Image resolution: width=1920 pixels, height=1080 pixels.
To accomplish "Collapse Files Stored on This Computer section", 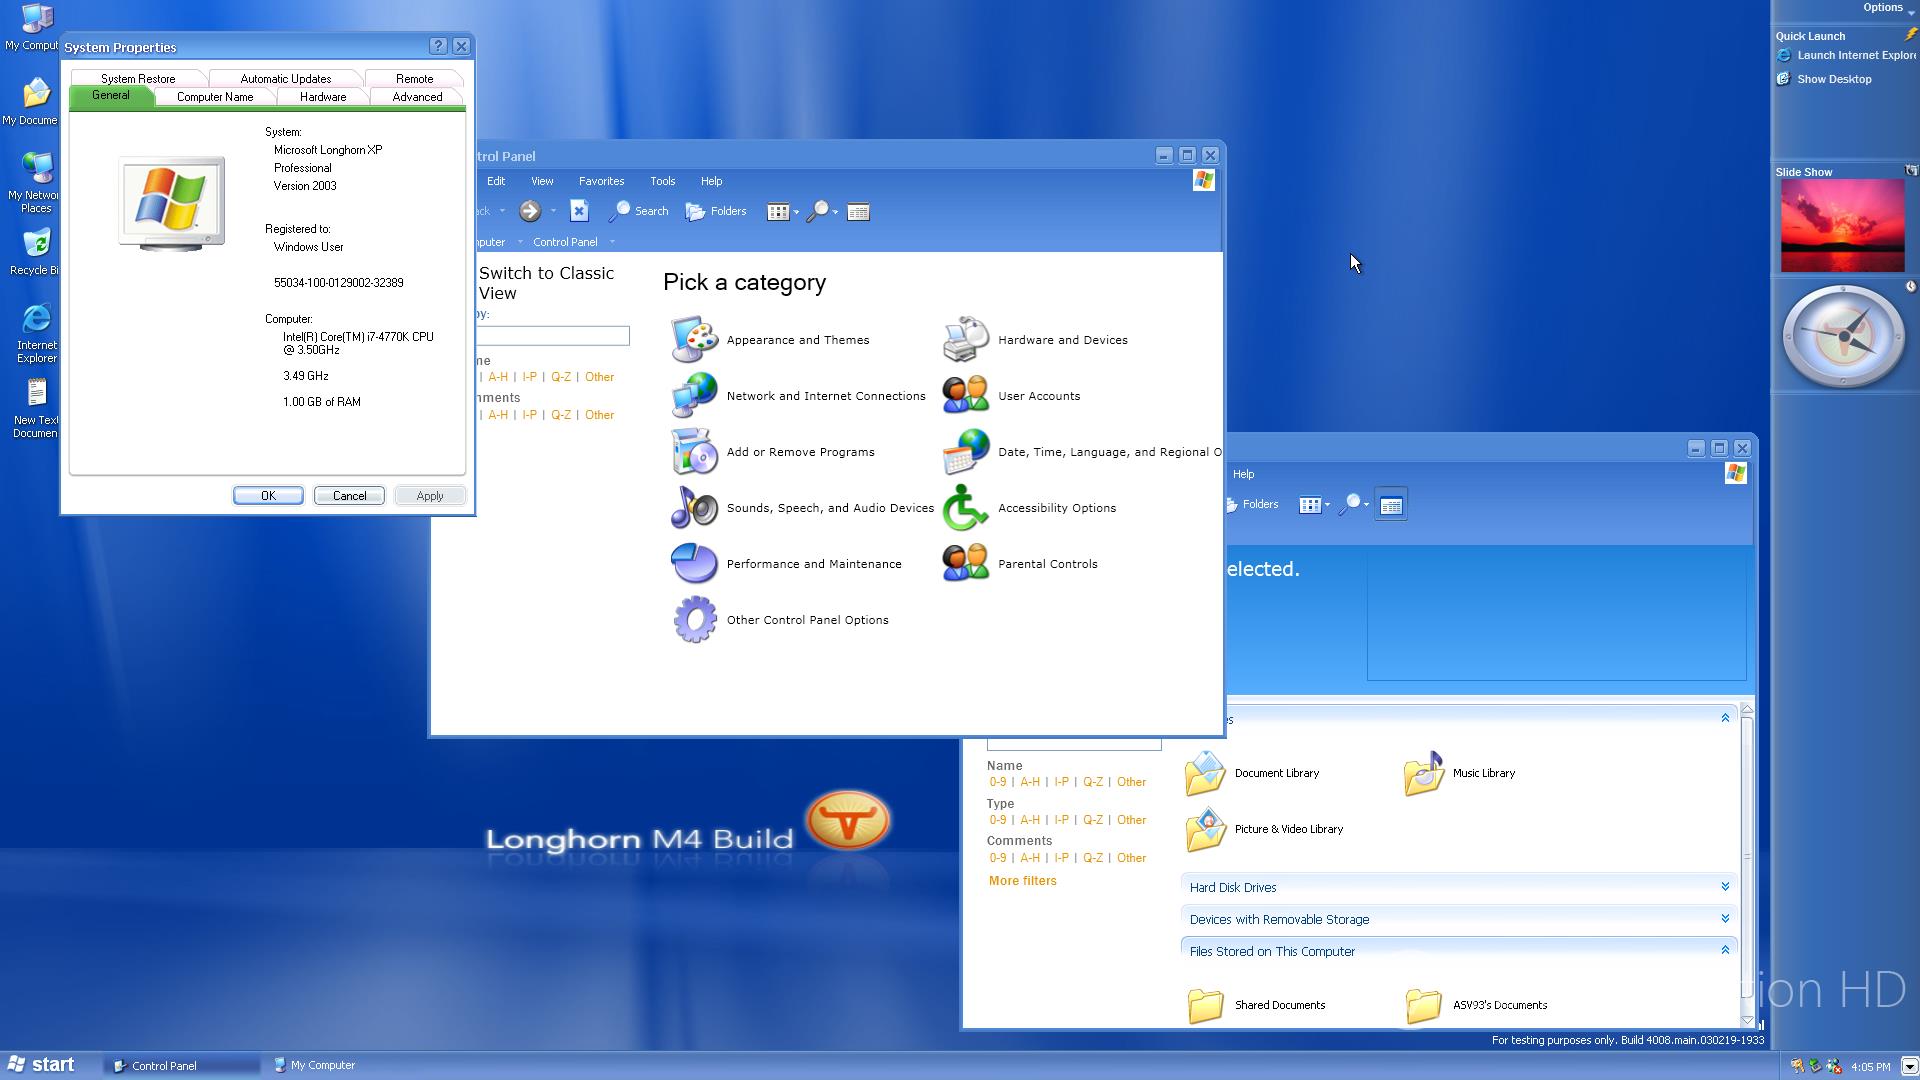I will click(x=1724, y=950).
